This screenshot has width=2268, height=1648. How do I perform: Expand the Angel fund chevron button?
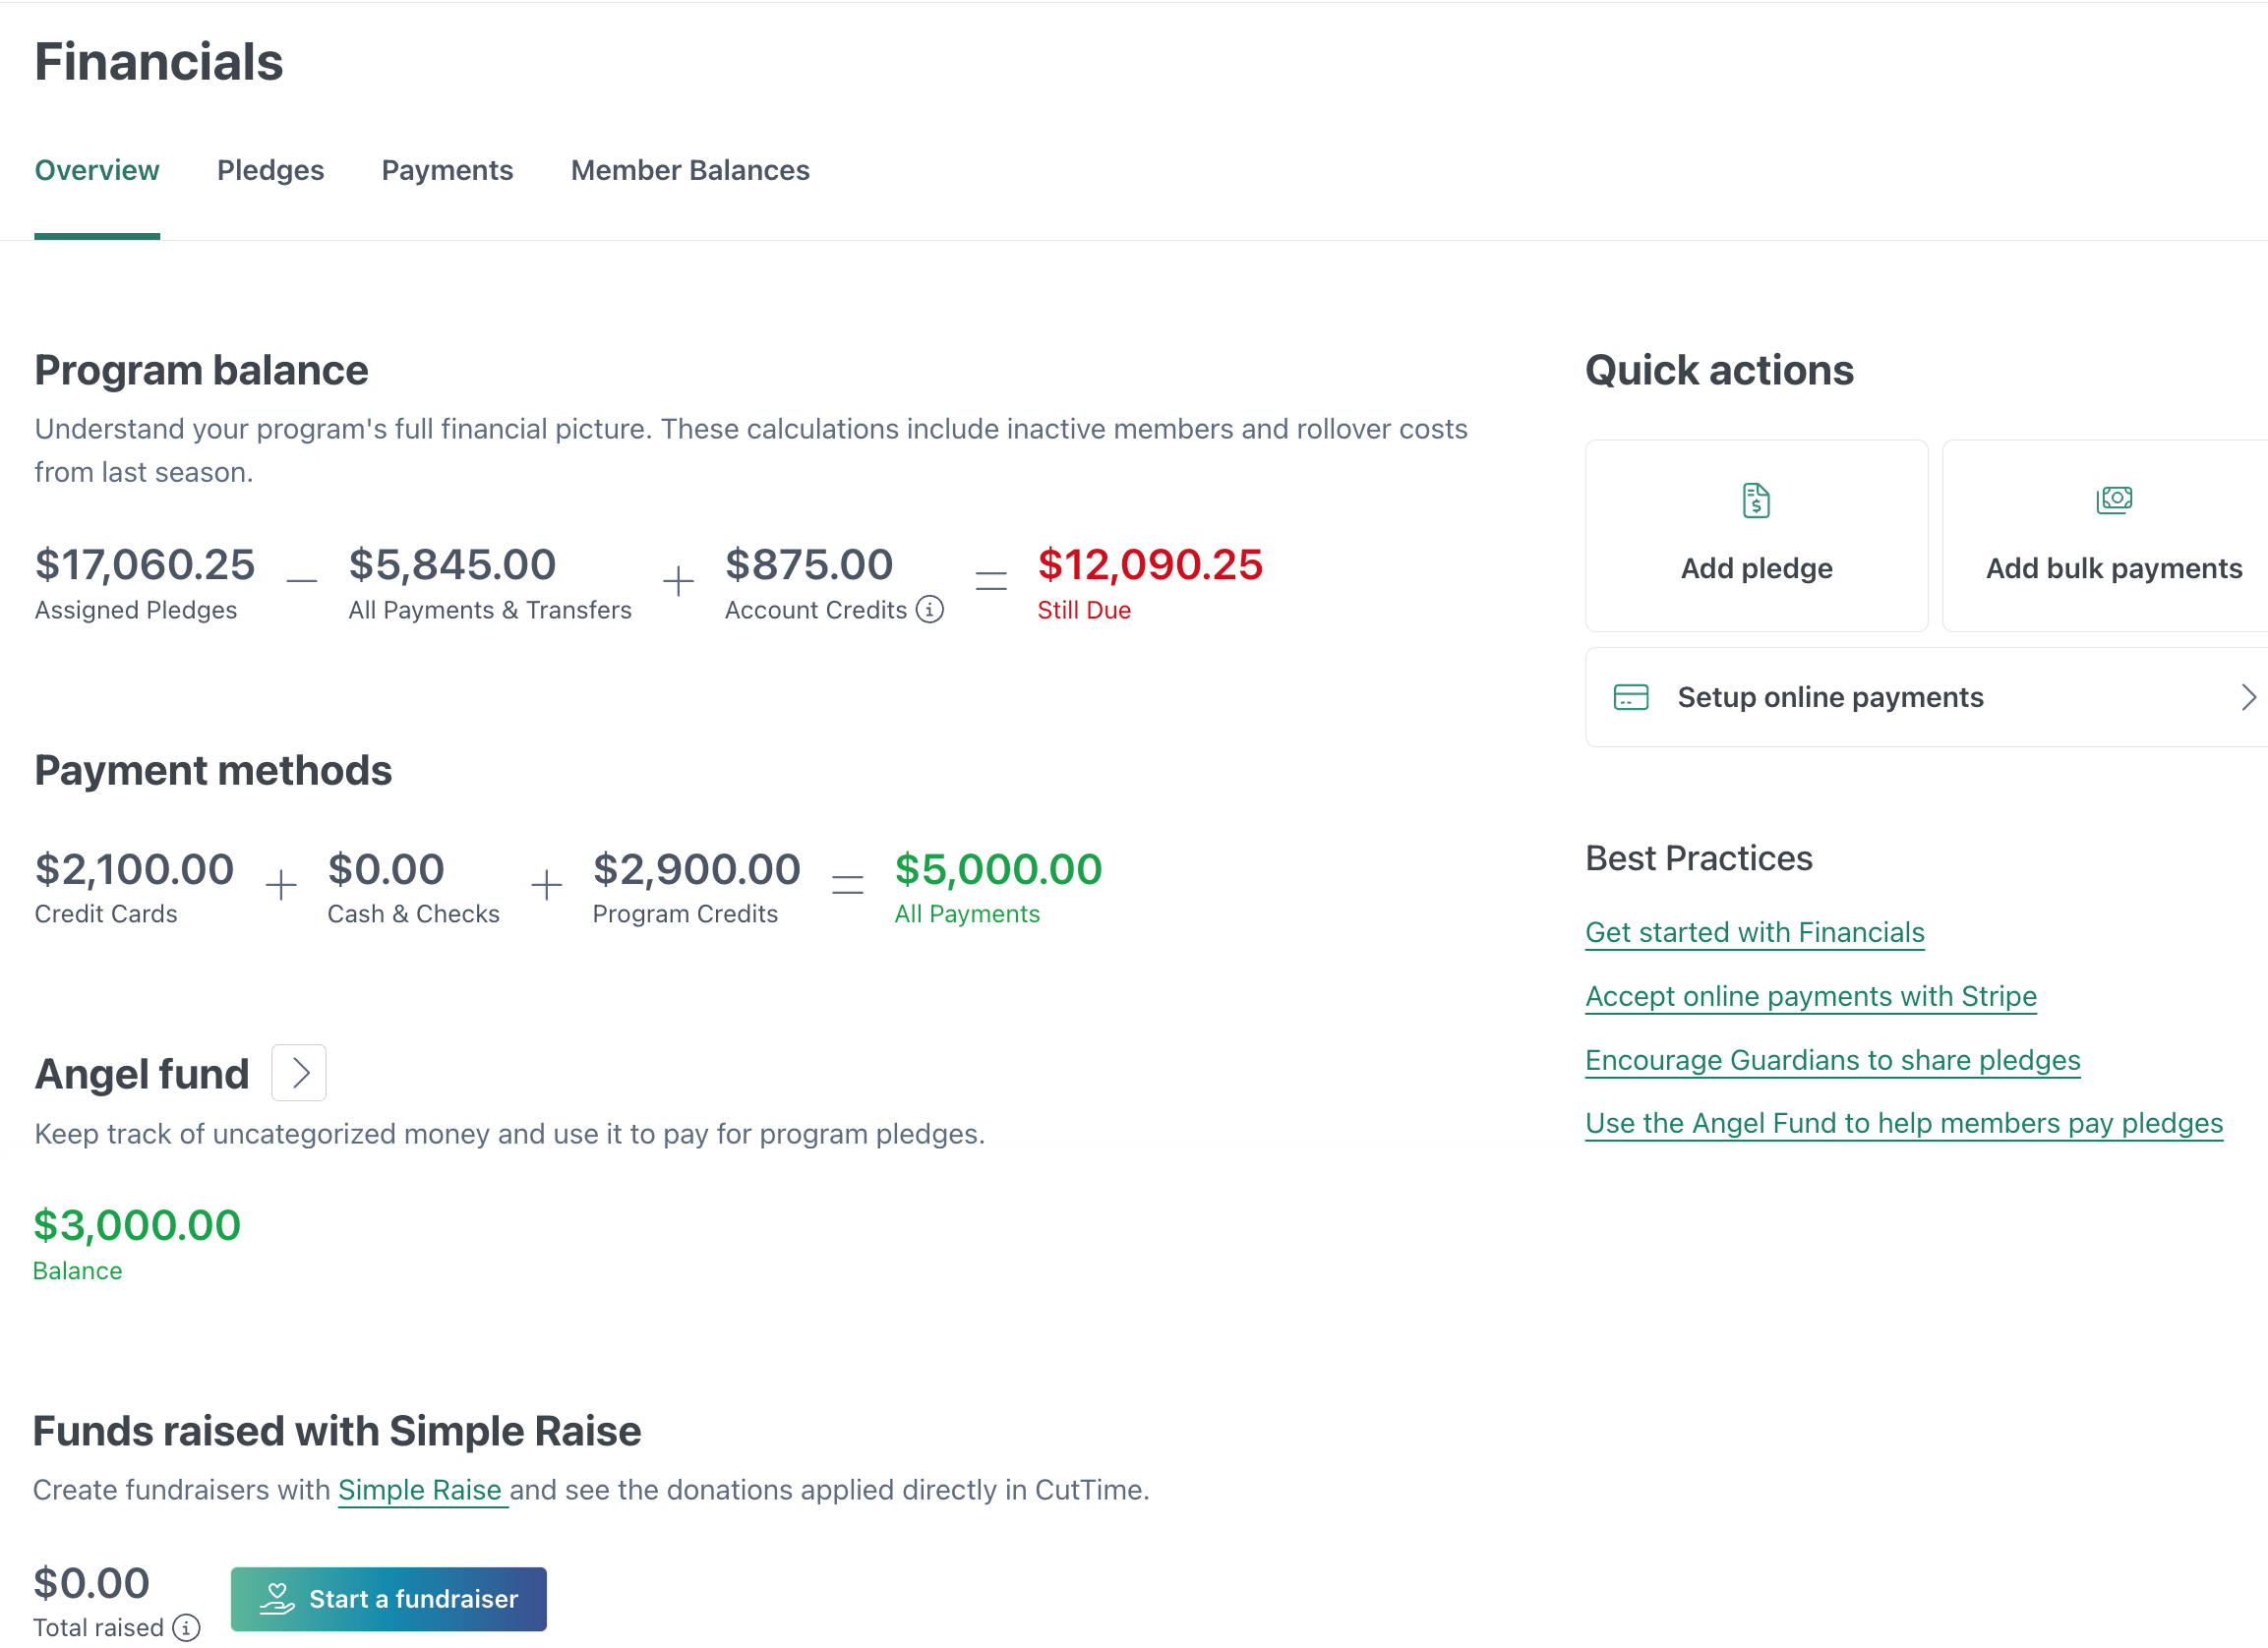pos(299,1073)
